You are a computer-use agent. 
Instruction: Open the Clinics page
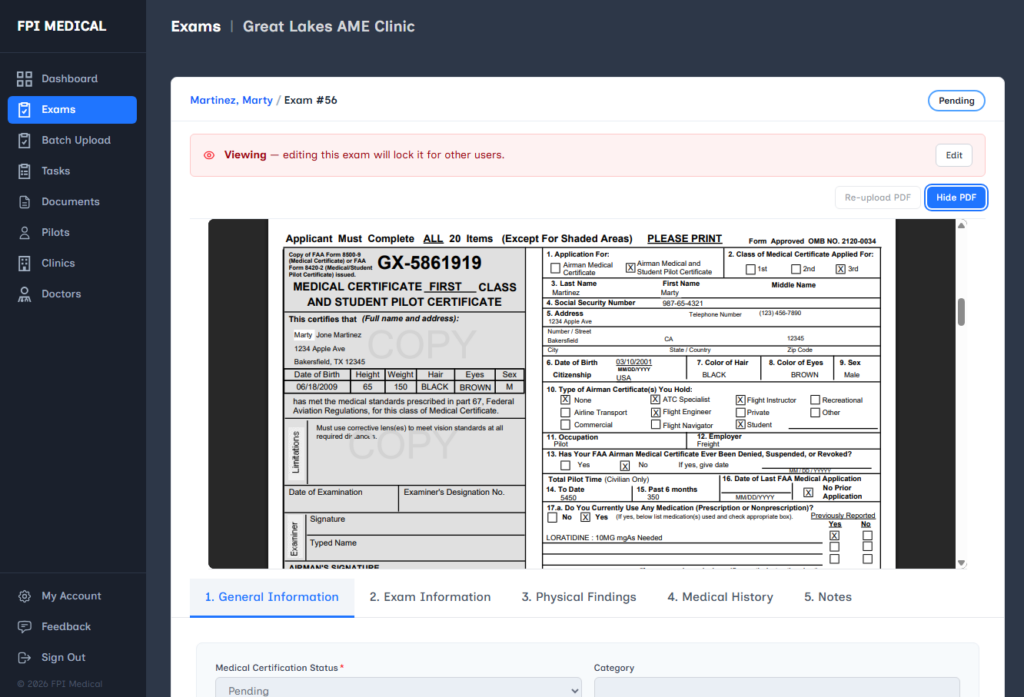point(72,263)
